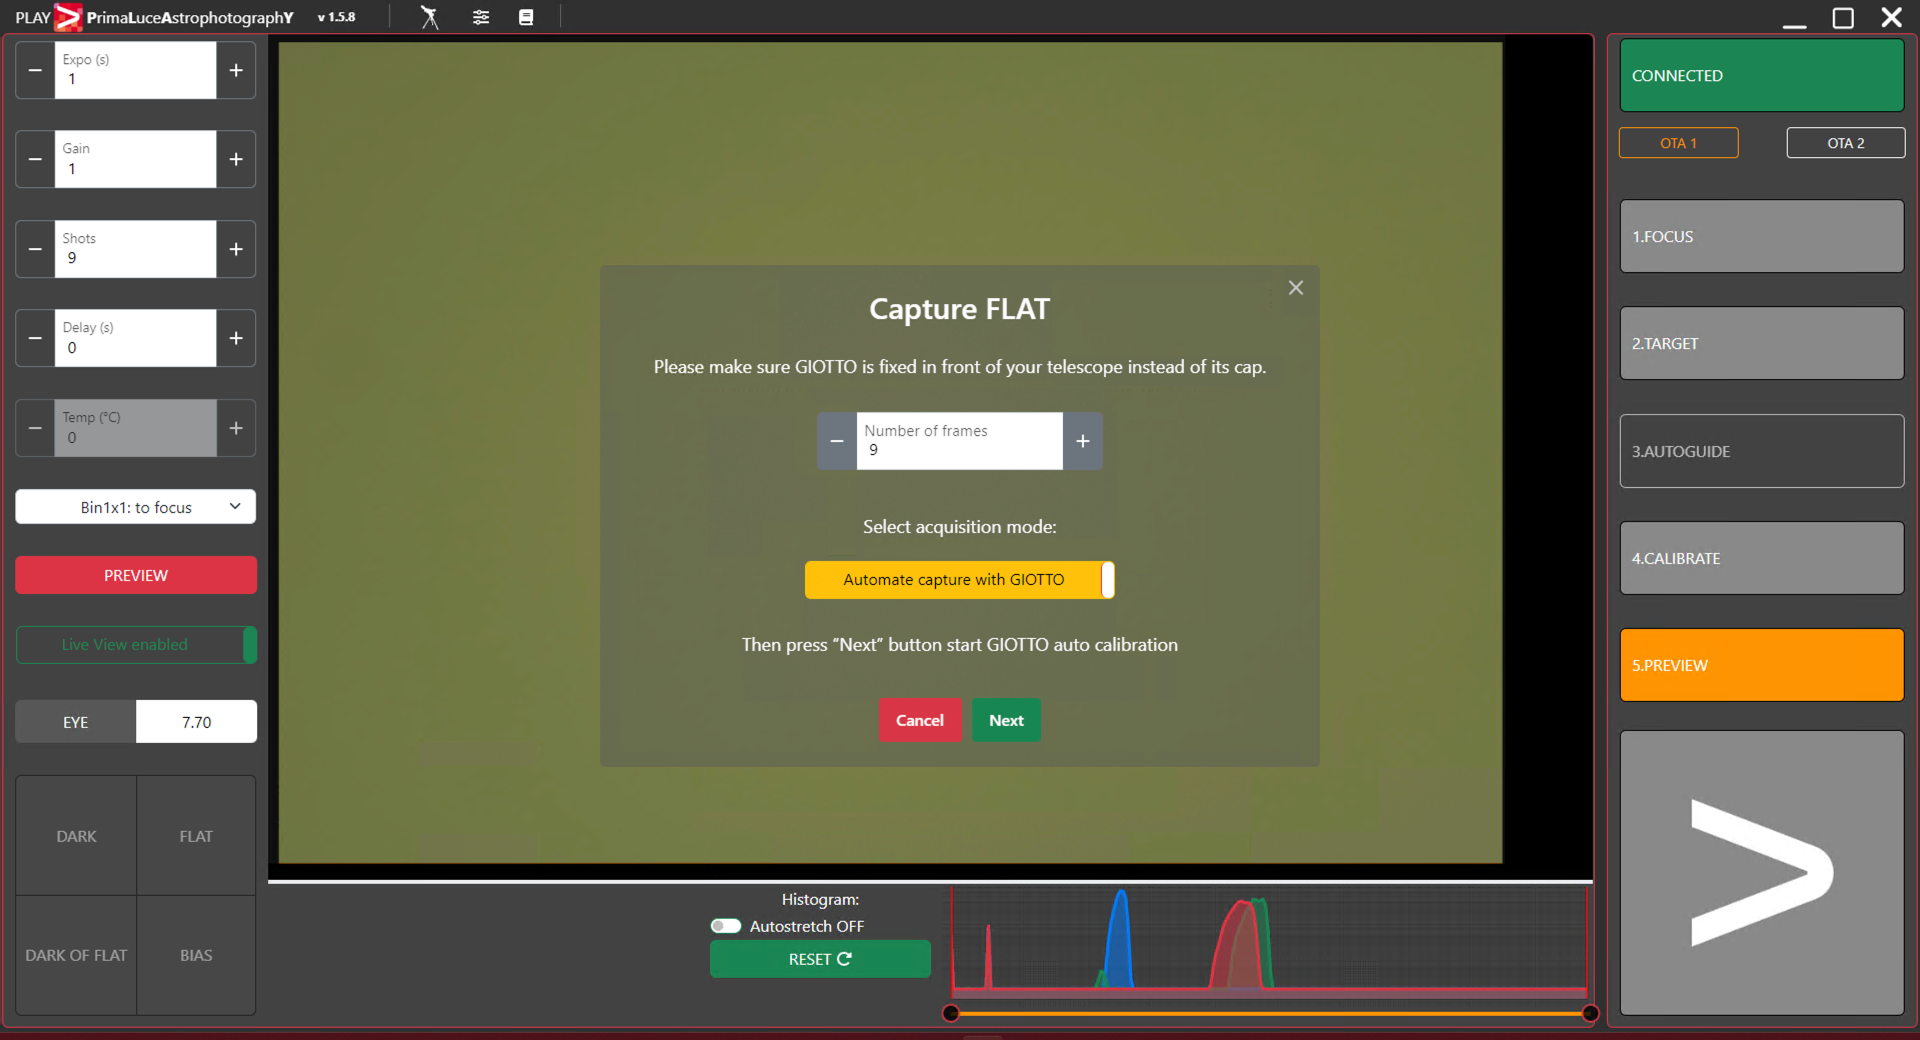Viewport: 1920px width, 1040px height.
Task: Click Cancel in Capture FLAT dialog
Action: [920, 720]
